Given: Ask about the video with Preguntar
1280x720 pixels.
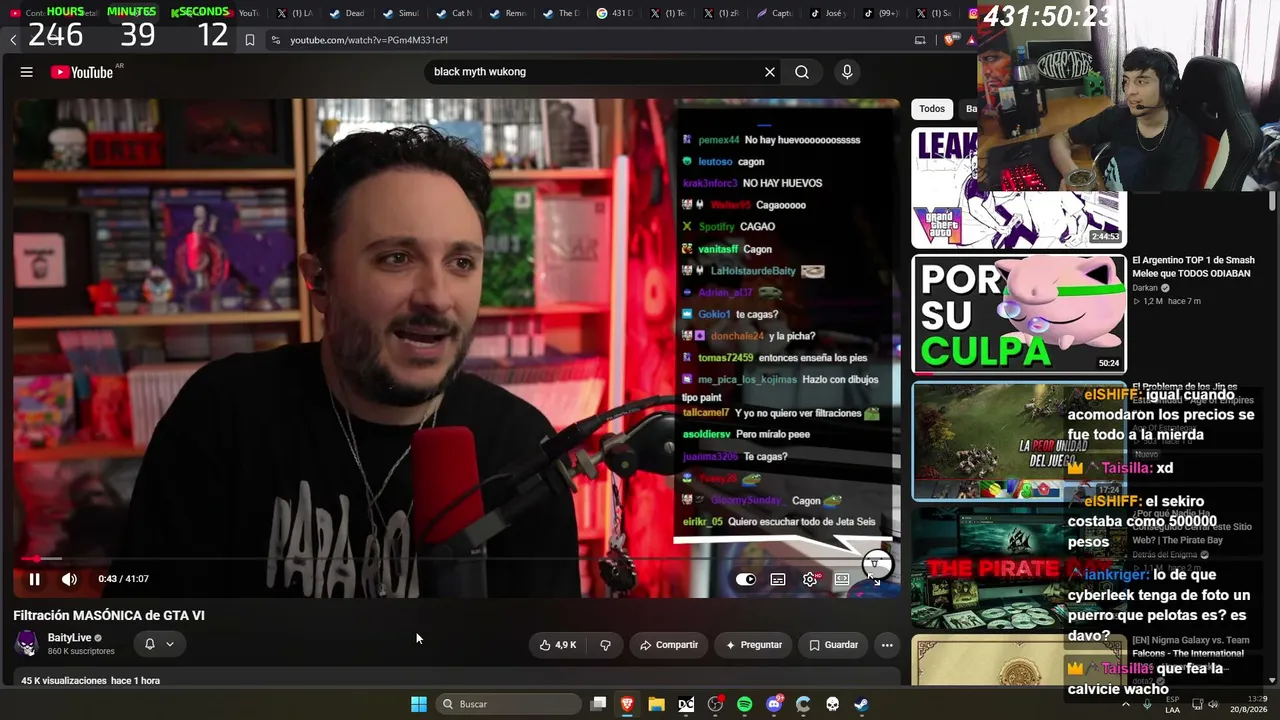Looking at the screenshot, I should point(754,645).
